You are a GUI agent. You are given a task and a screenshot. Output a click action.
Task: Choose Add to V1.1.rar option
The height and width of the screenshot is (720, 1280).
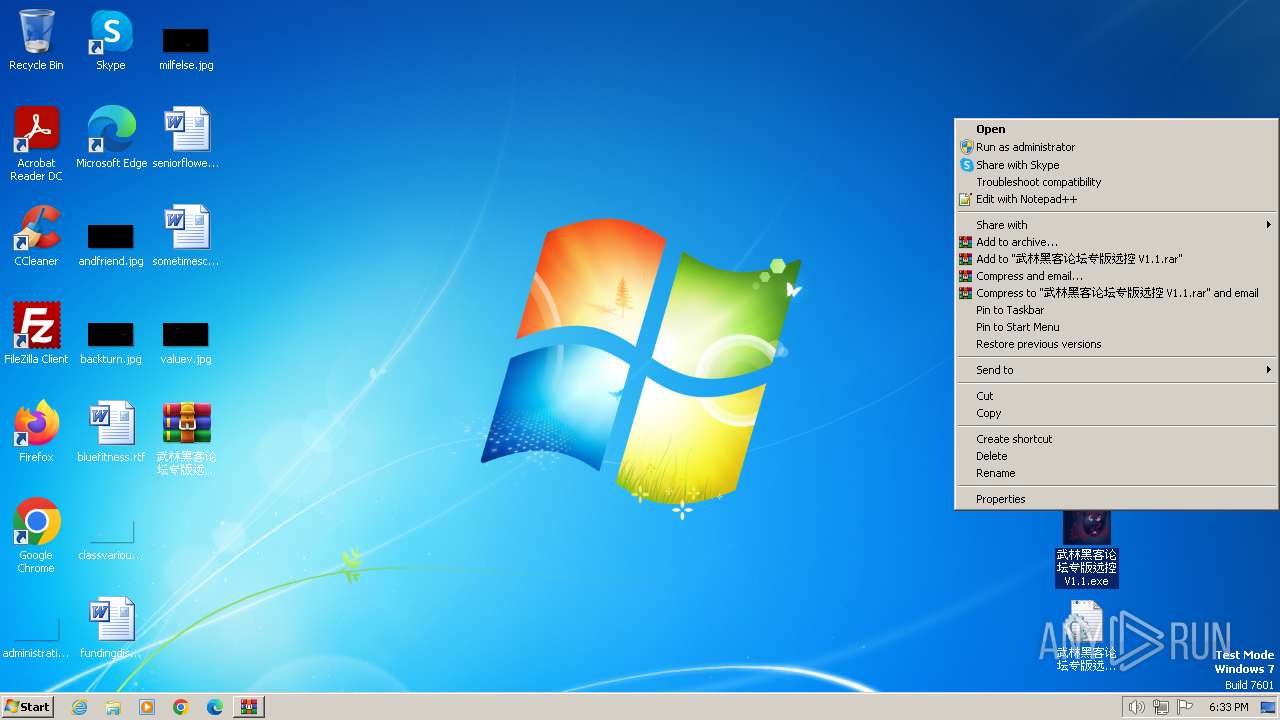[x=1116, y=259]
